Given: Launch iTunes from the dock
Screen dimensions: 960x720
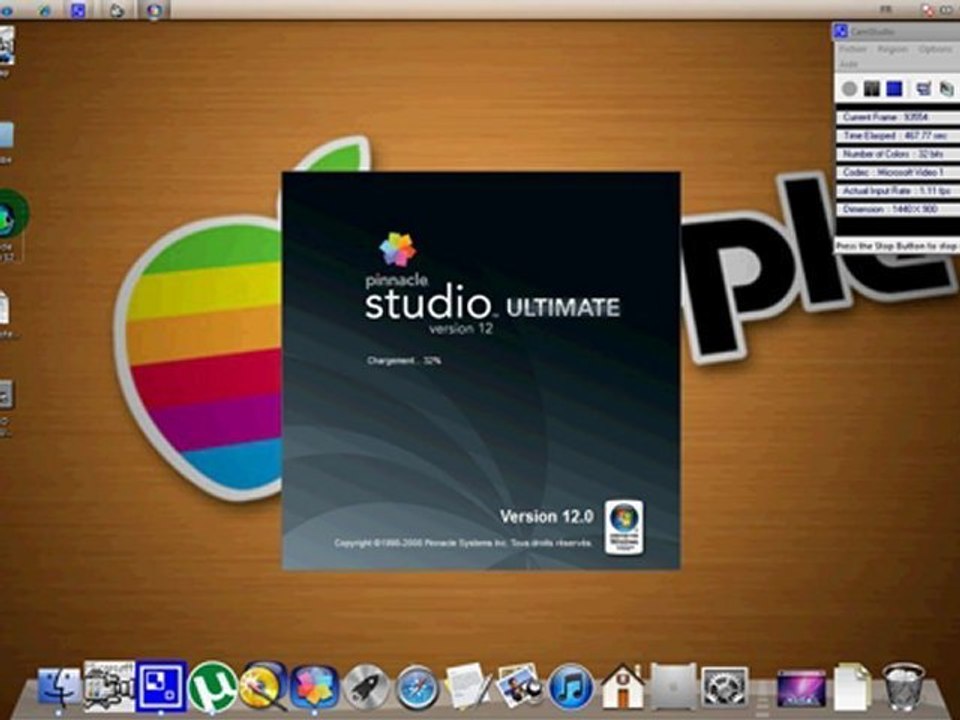Looking at the screenshot, I should click(x=571, y=688).
